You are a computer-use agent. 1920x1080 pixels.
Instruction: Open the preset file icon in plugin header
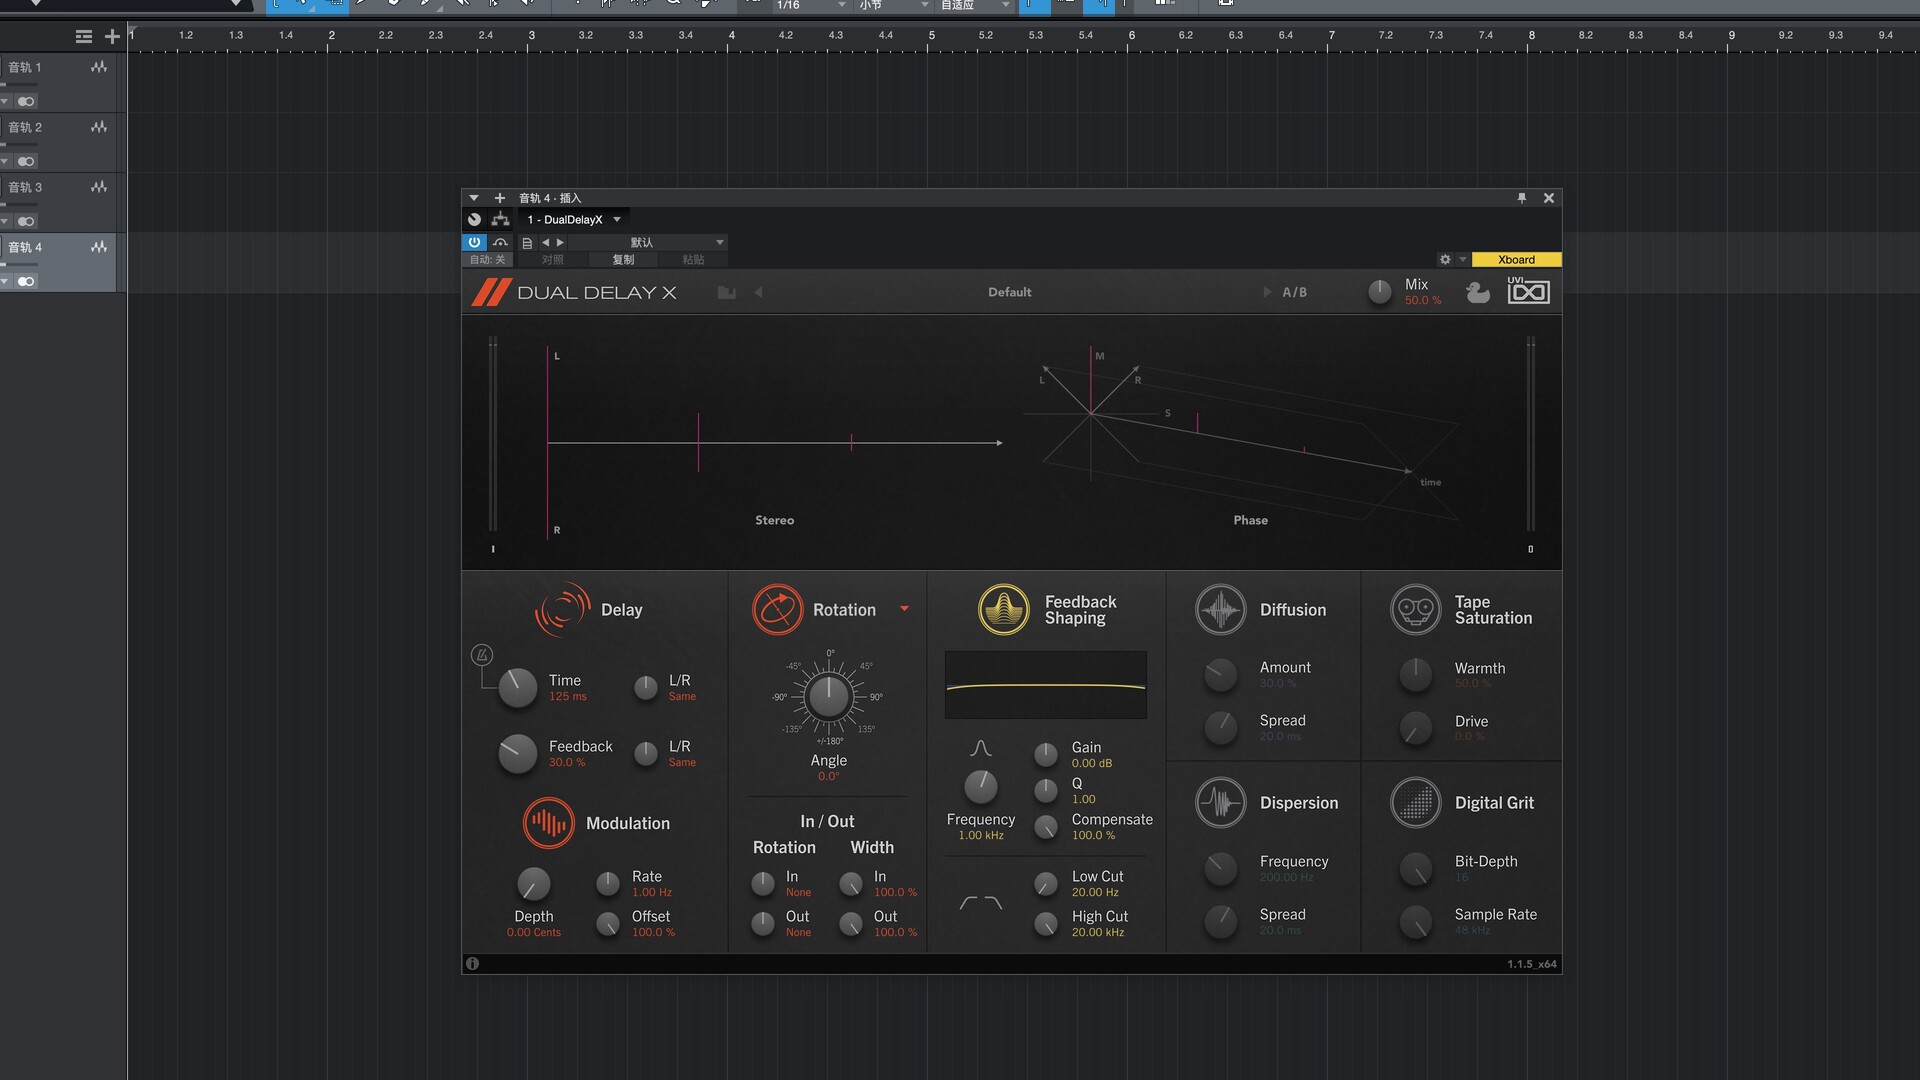pos(527,243)
